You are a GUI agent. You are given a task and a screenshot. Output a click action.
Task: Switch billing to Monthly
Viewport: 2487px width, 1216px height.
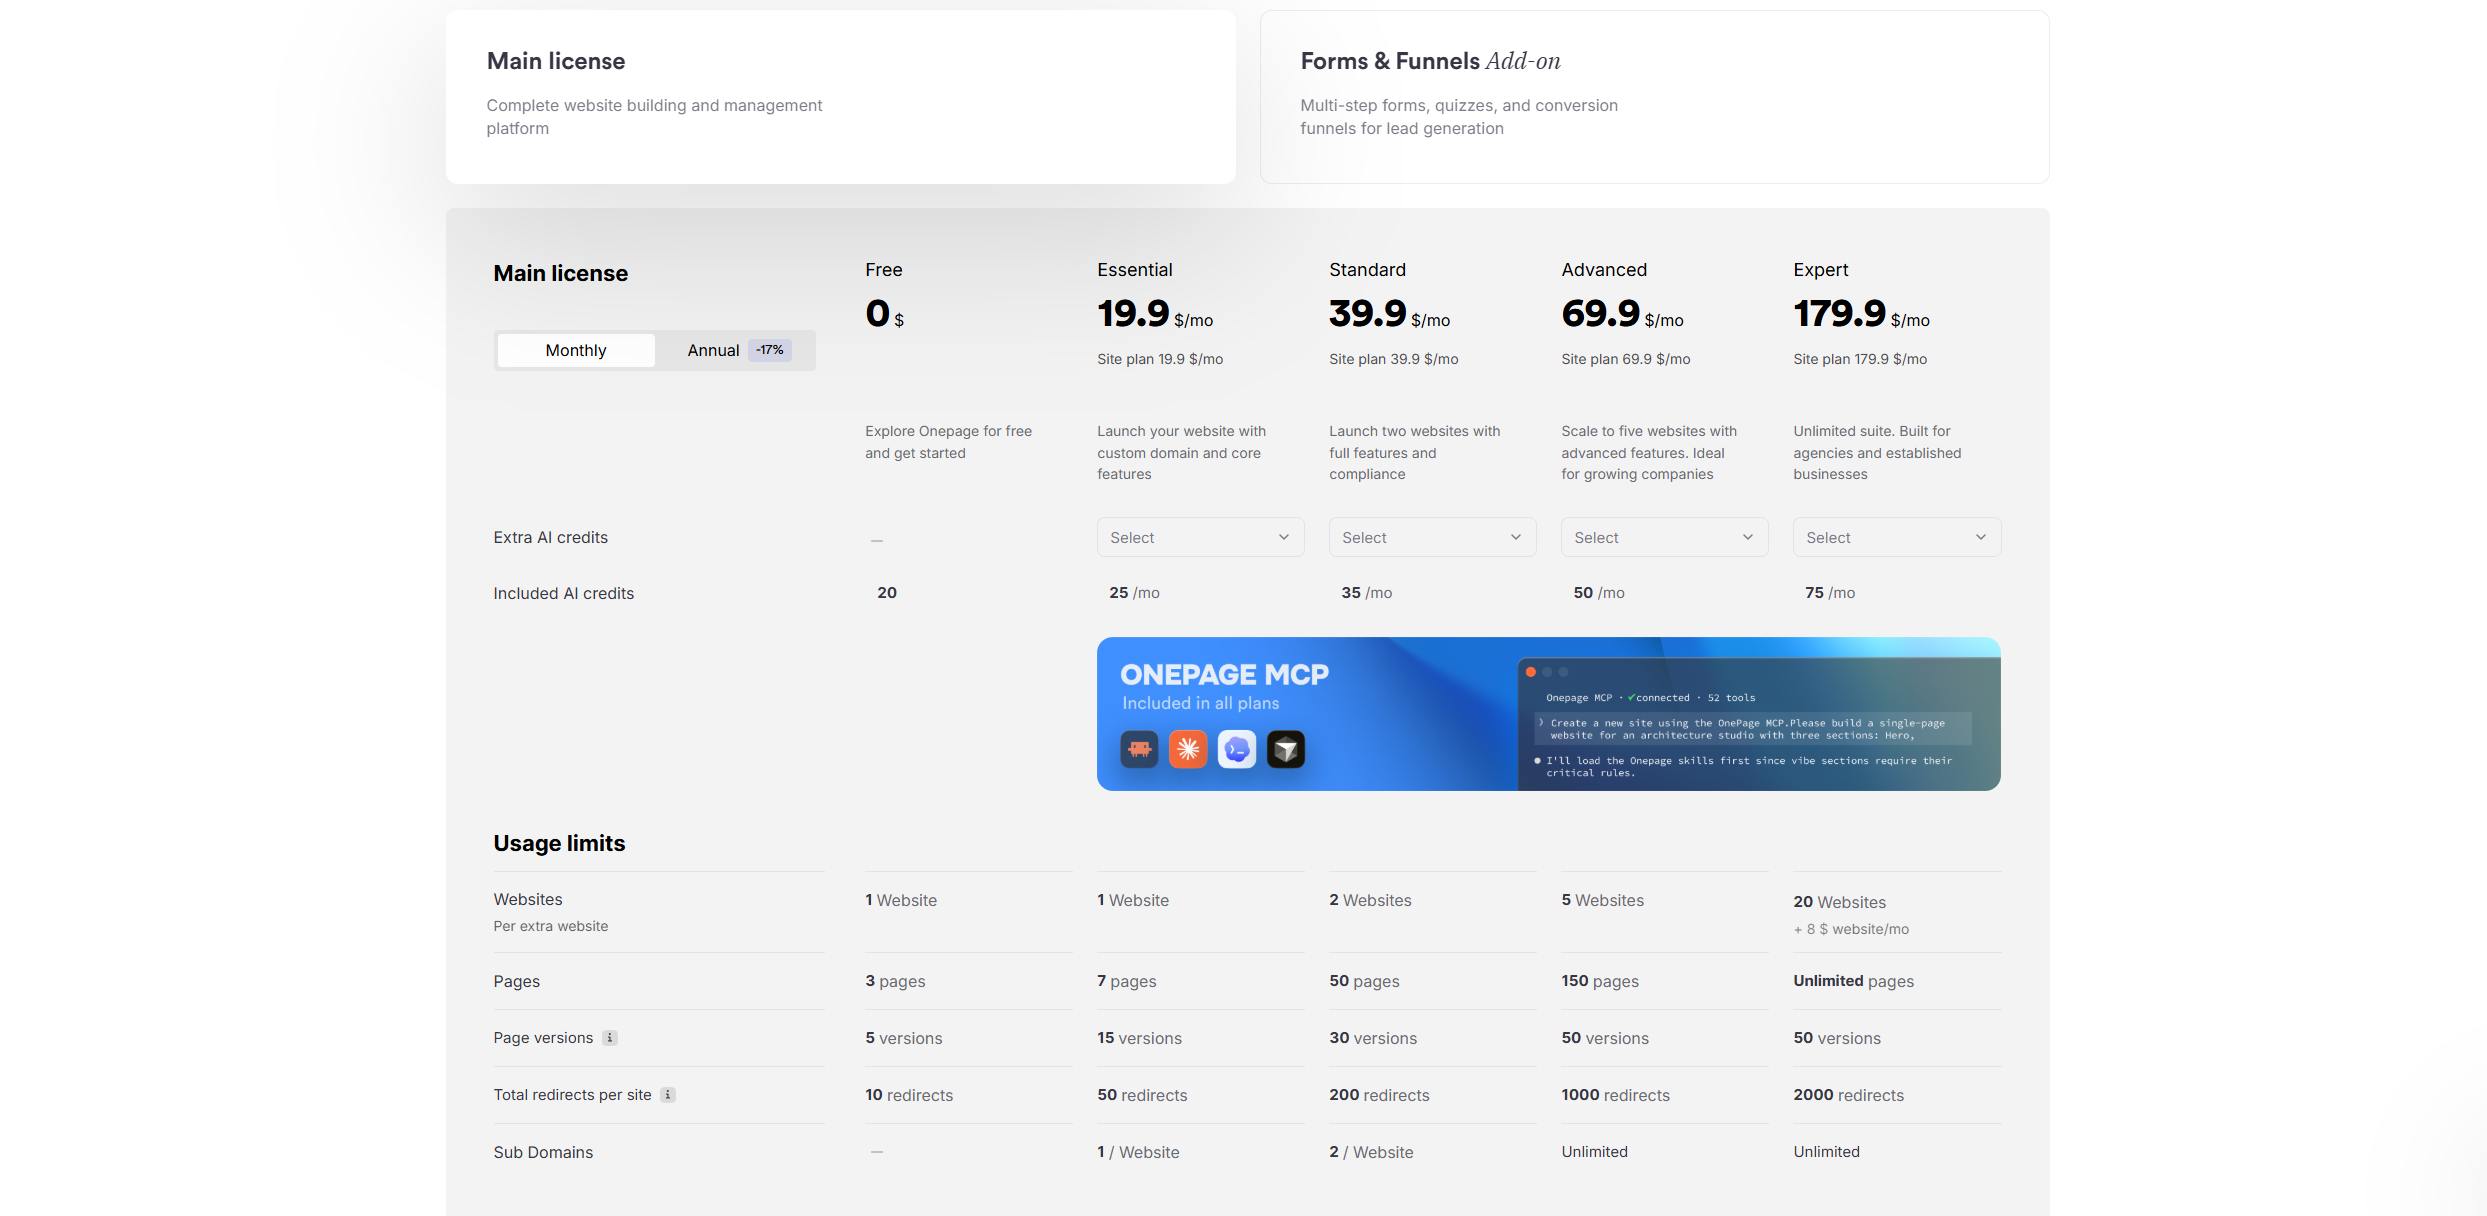tap(576, 350)
